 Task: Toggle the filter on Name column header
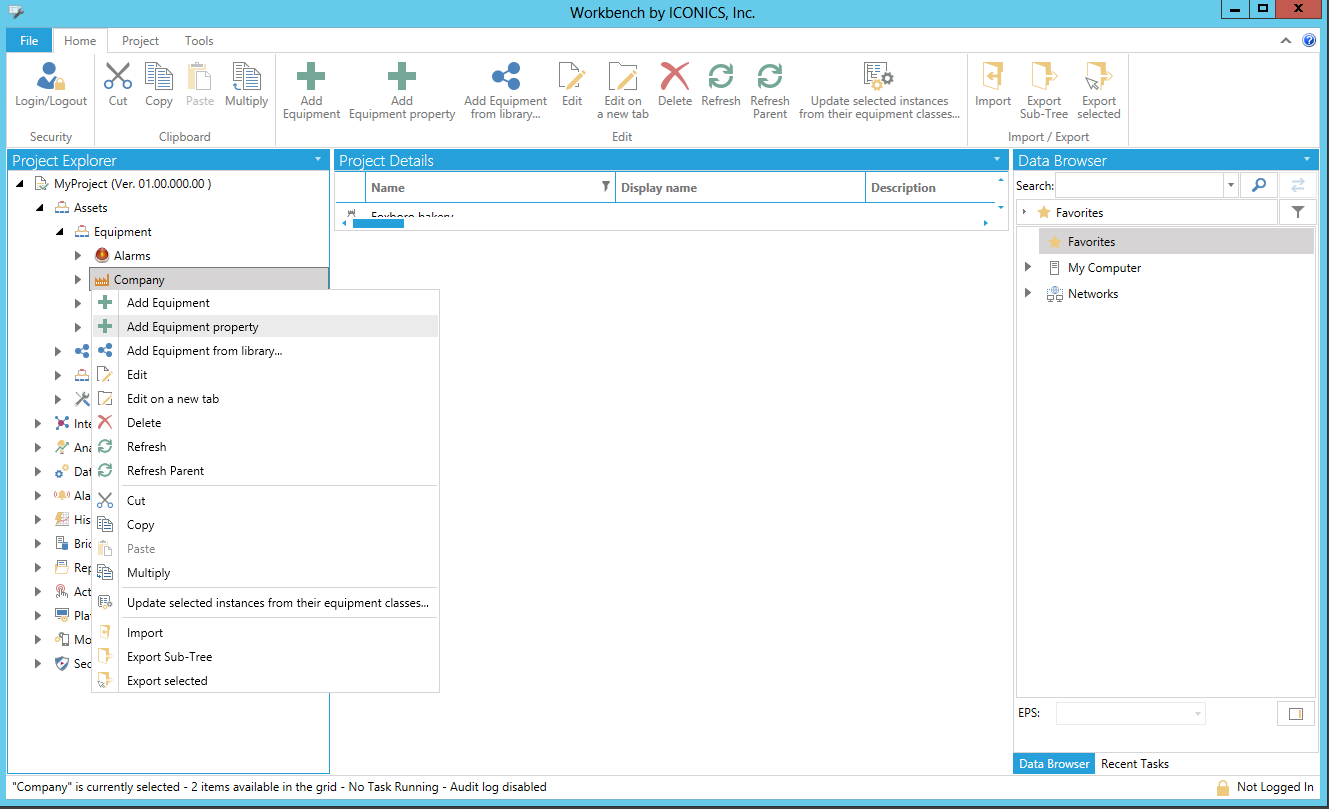point(605,187)
